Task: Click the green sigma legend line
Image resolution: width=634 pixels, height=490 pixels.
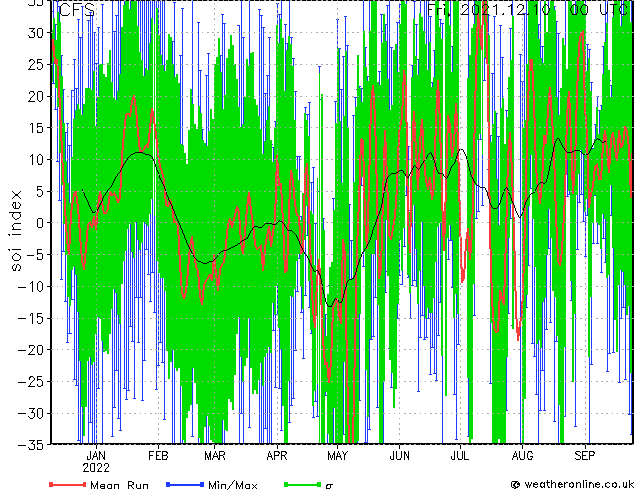Action: pyautogui.click(x=302, y=484)
